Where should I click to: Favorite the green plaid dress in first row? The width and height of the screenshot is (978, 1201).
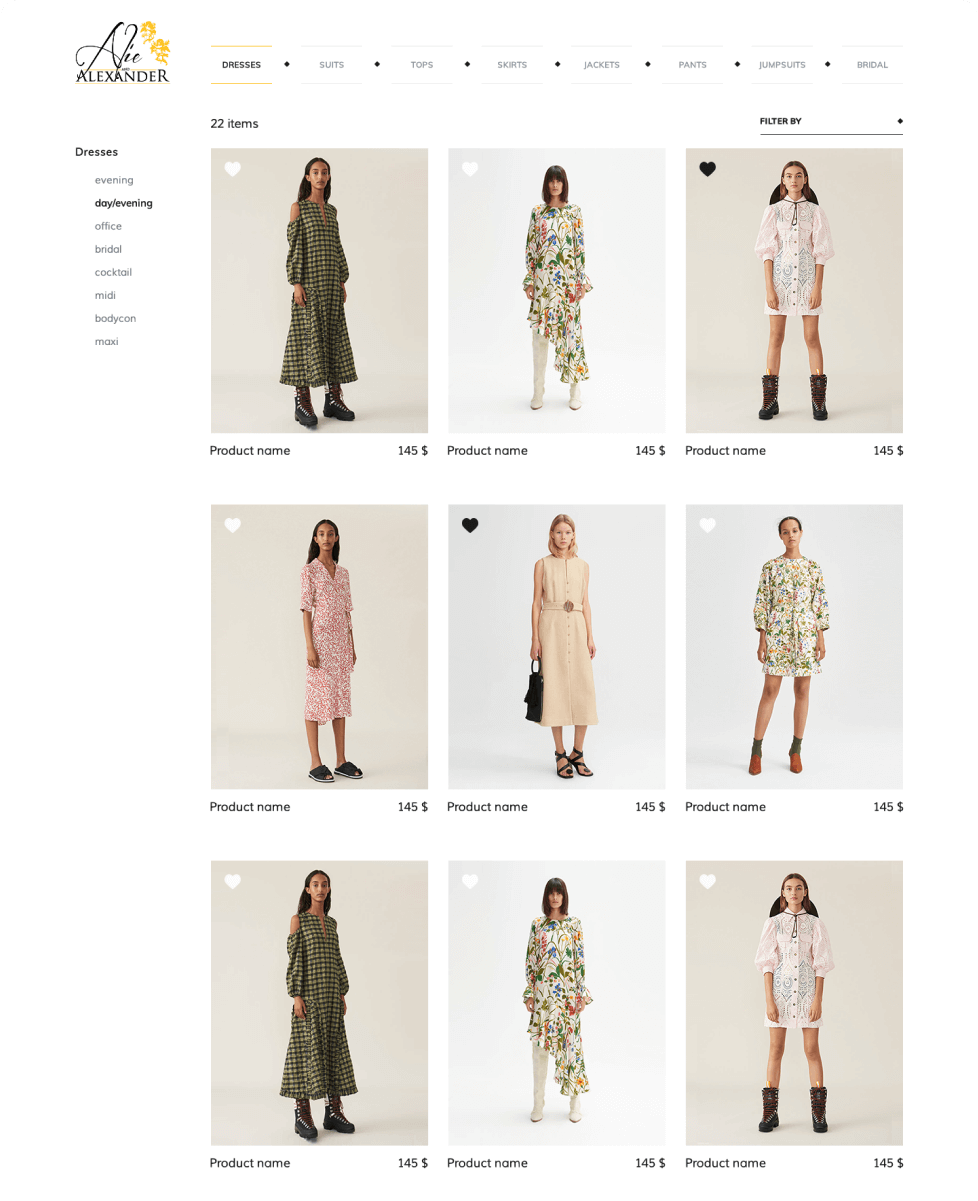233,170
